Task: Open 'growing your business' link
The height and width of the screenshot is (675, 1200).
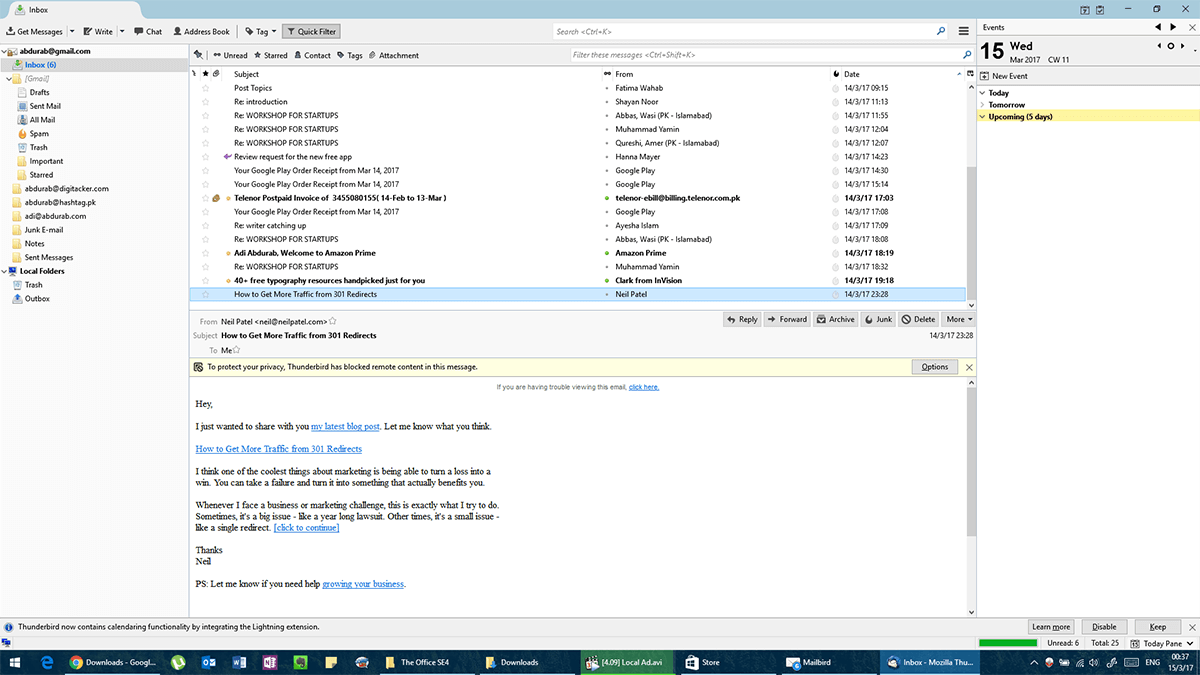Action: click(363, 583)
